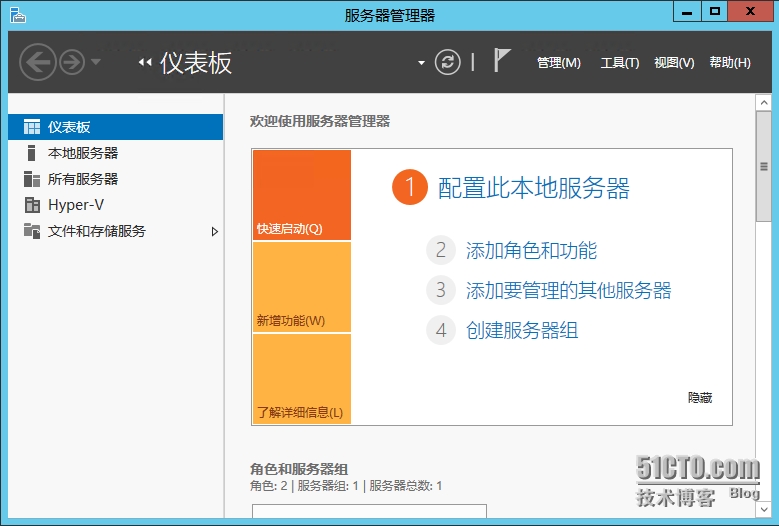Click the 添加角色和功能 link

pos(531,250)
